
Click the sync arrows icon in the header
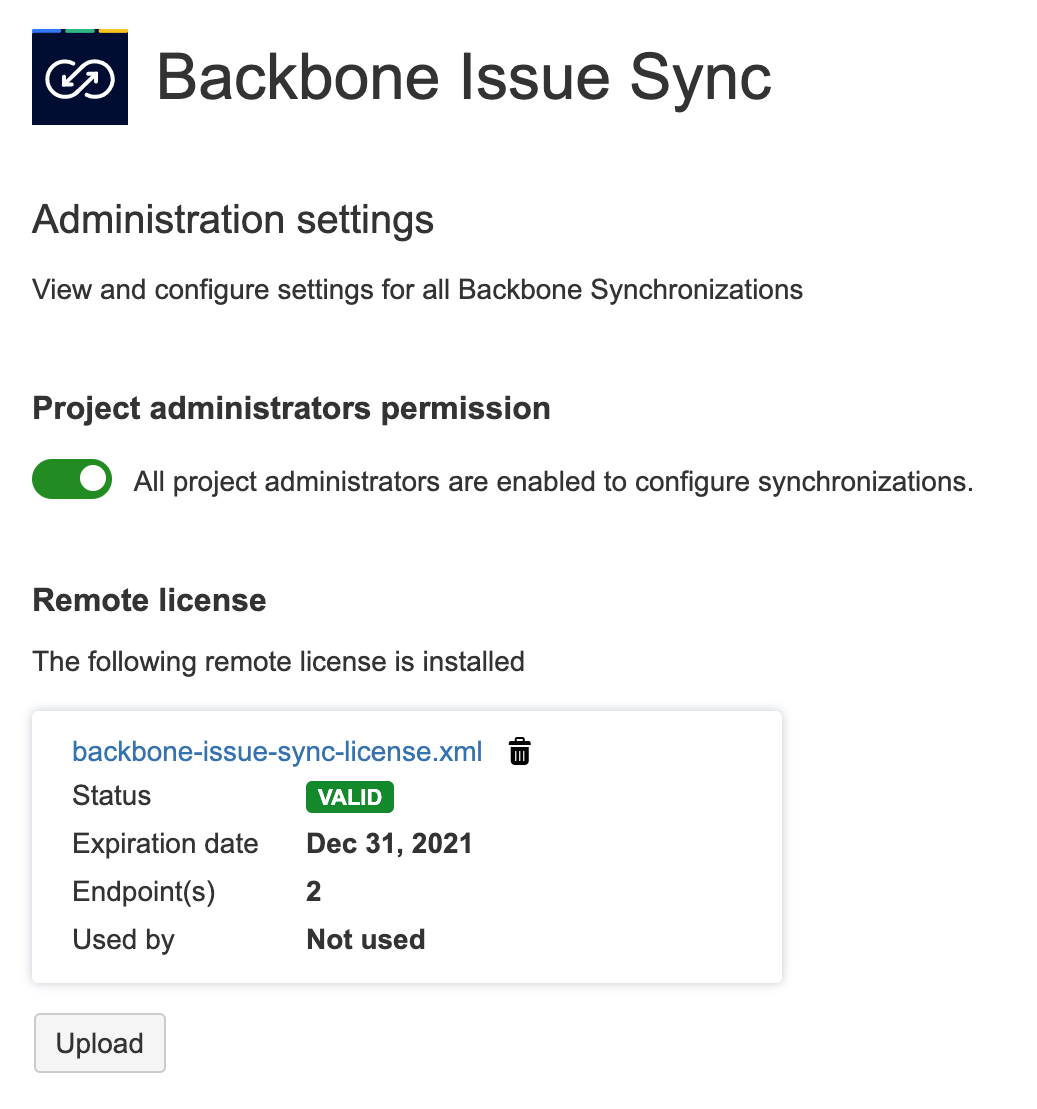[x=80, y=78]
